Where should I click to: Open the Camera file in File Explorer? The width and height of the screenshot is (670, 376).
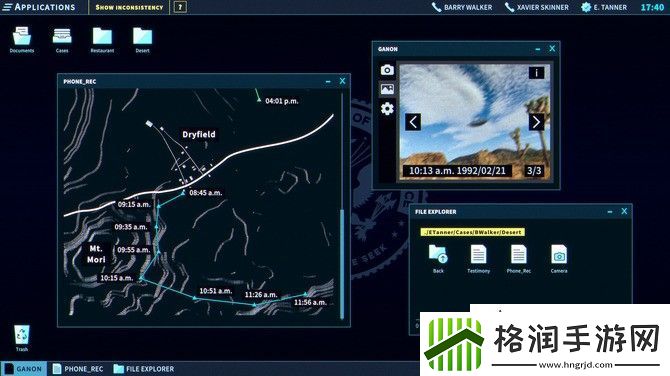tap(559, 258)
